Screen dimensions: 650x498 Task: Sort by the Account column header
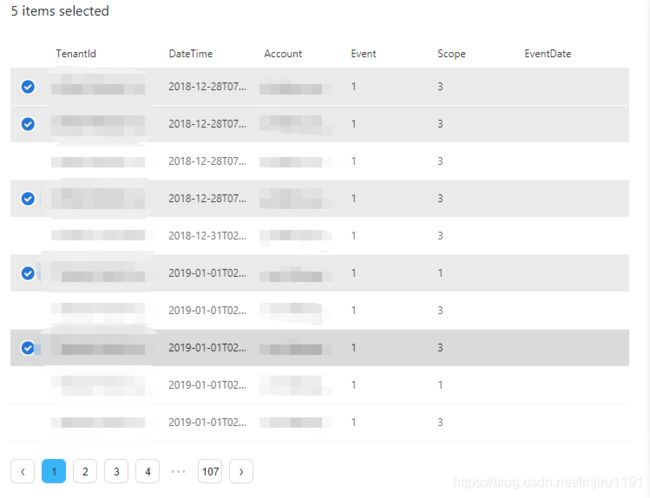283,53
